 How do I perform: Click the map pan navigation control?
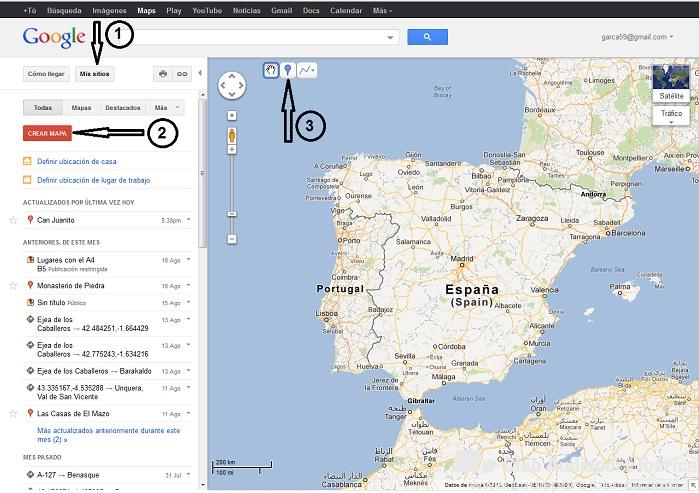click(232, 85)
